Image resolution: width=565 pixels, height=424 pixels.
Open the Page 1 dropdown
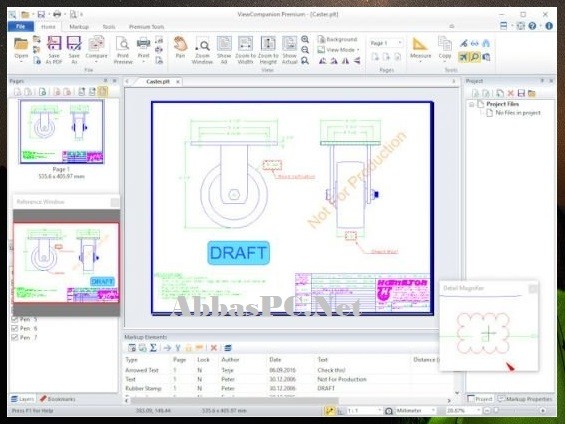(x=386, y=43)
